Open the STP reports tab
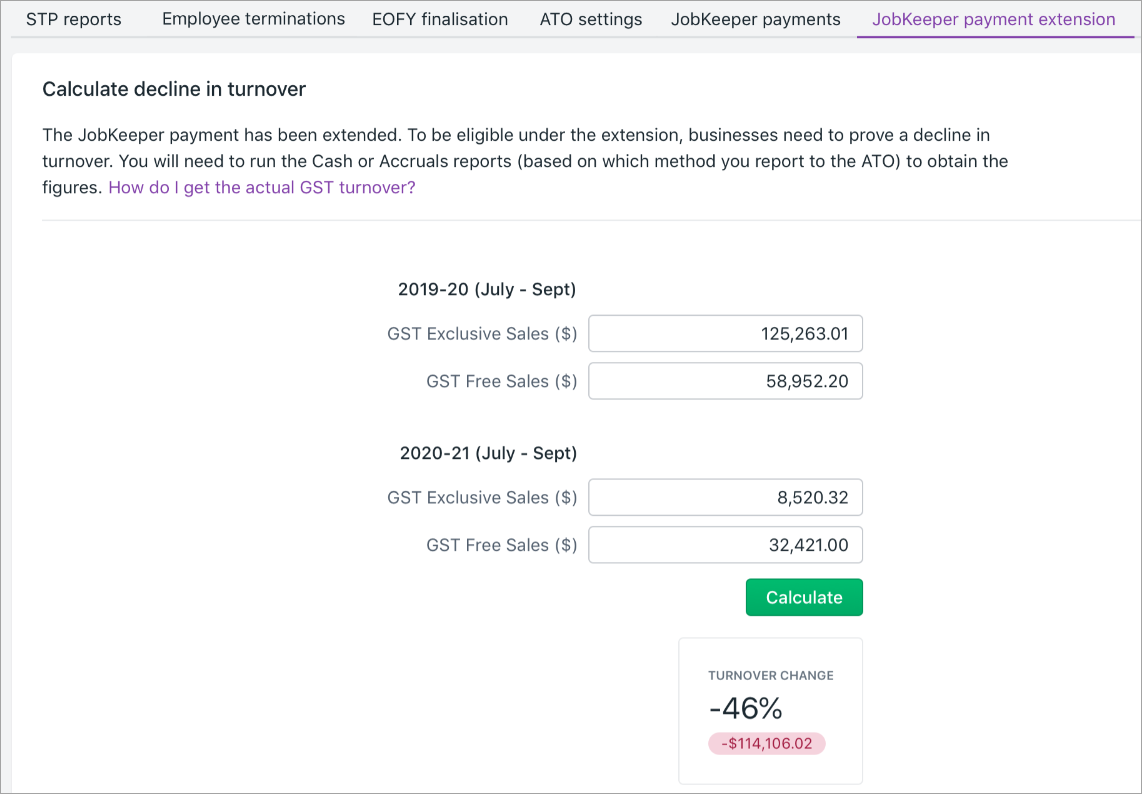The width and height of the screenshot is (1142, 794). coord(73,19)
